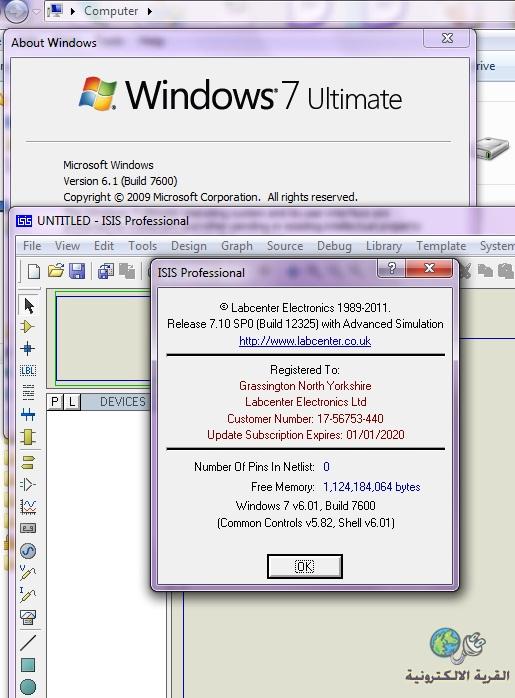Click the 'Release 7.10 SP0 (Build 12325)' text
The width and height of the screenshot is (515, 698).
click(x=243, y=324)
